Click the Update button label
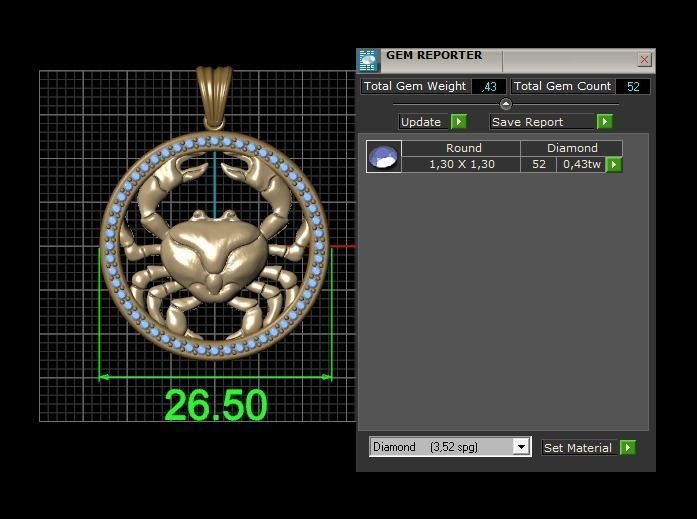This screenshot has width=697, height=519. tap(421, 122)
